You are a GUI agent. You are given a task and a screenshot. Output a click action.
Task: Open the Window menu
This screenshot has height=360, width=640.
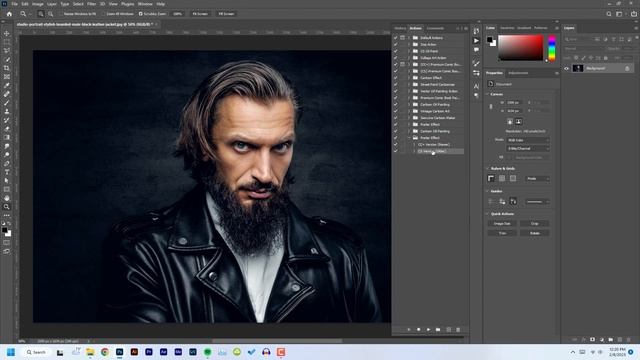pyautogui.click(x=145, y=4)
